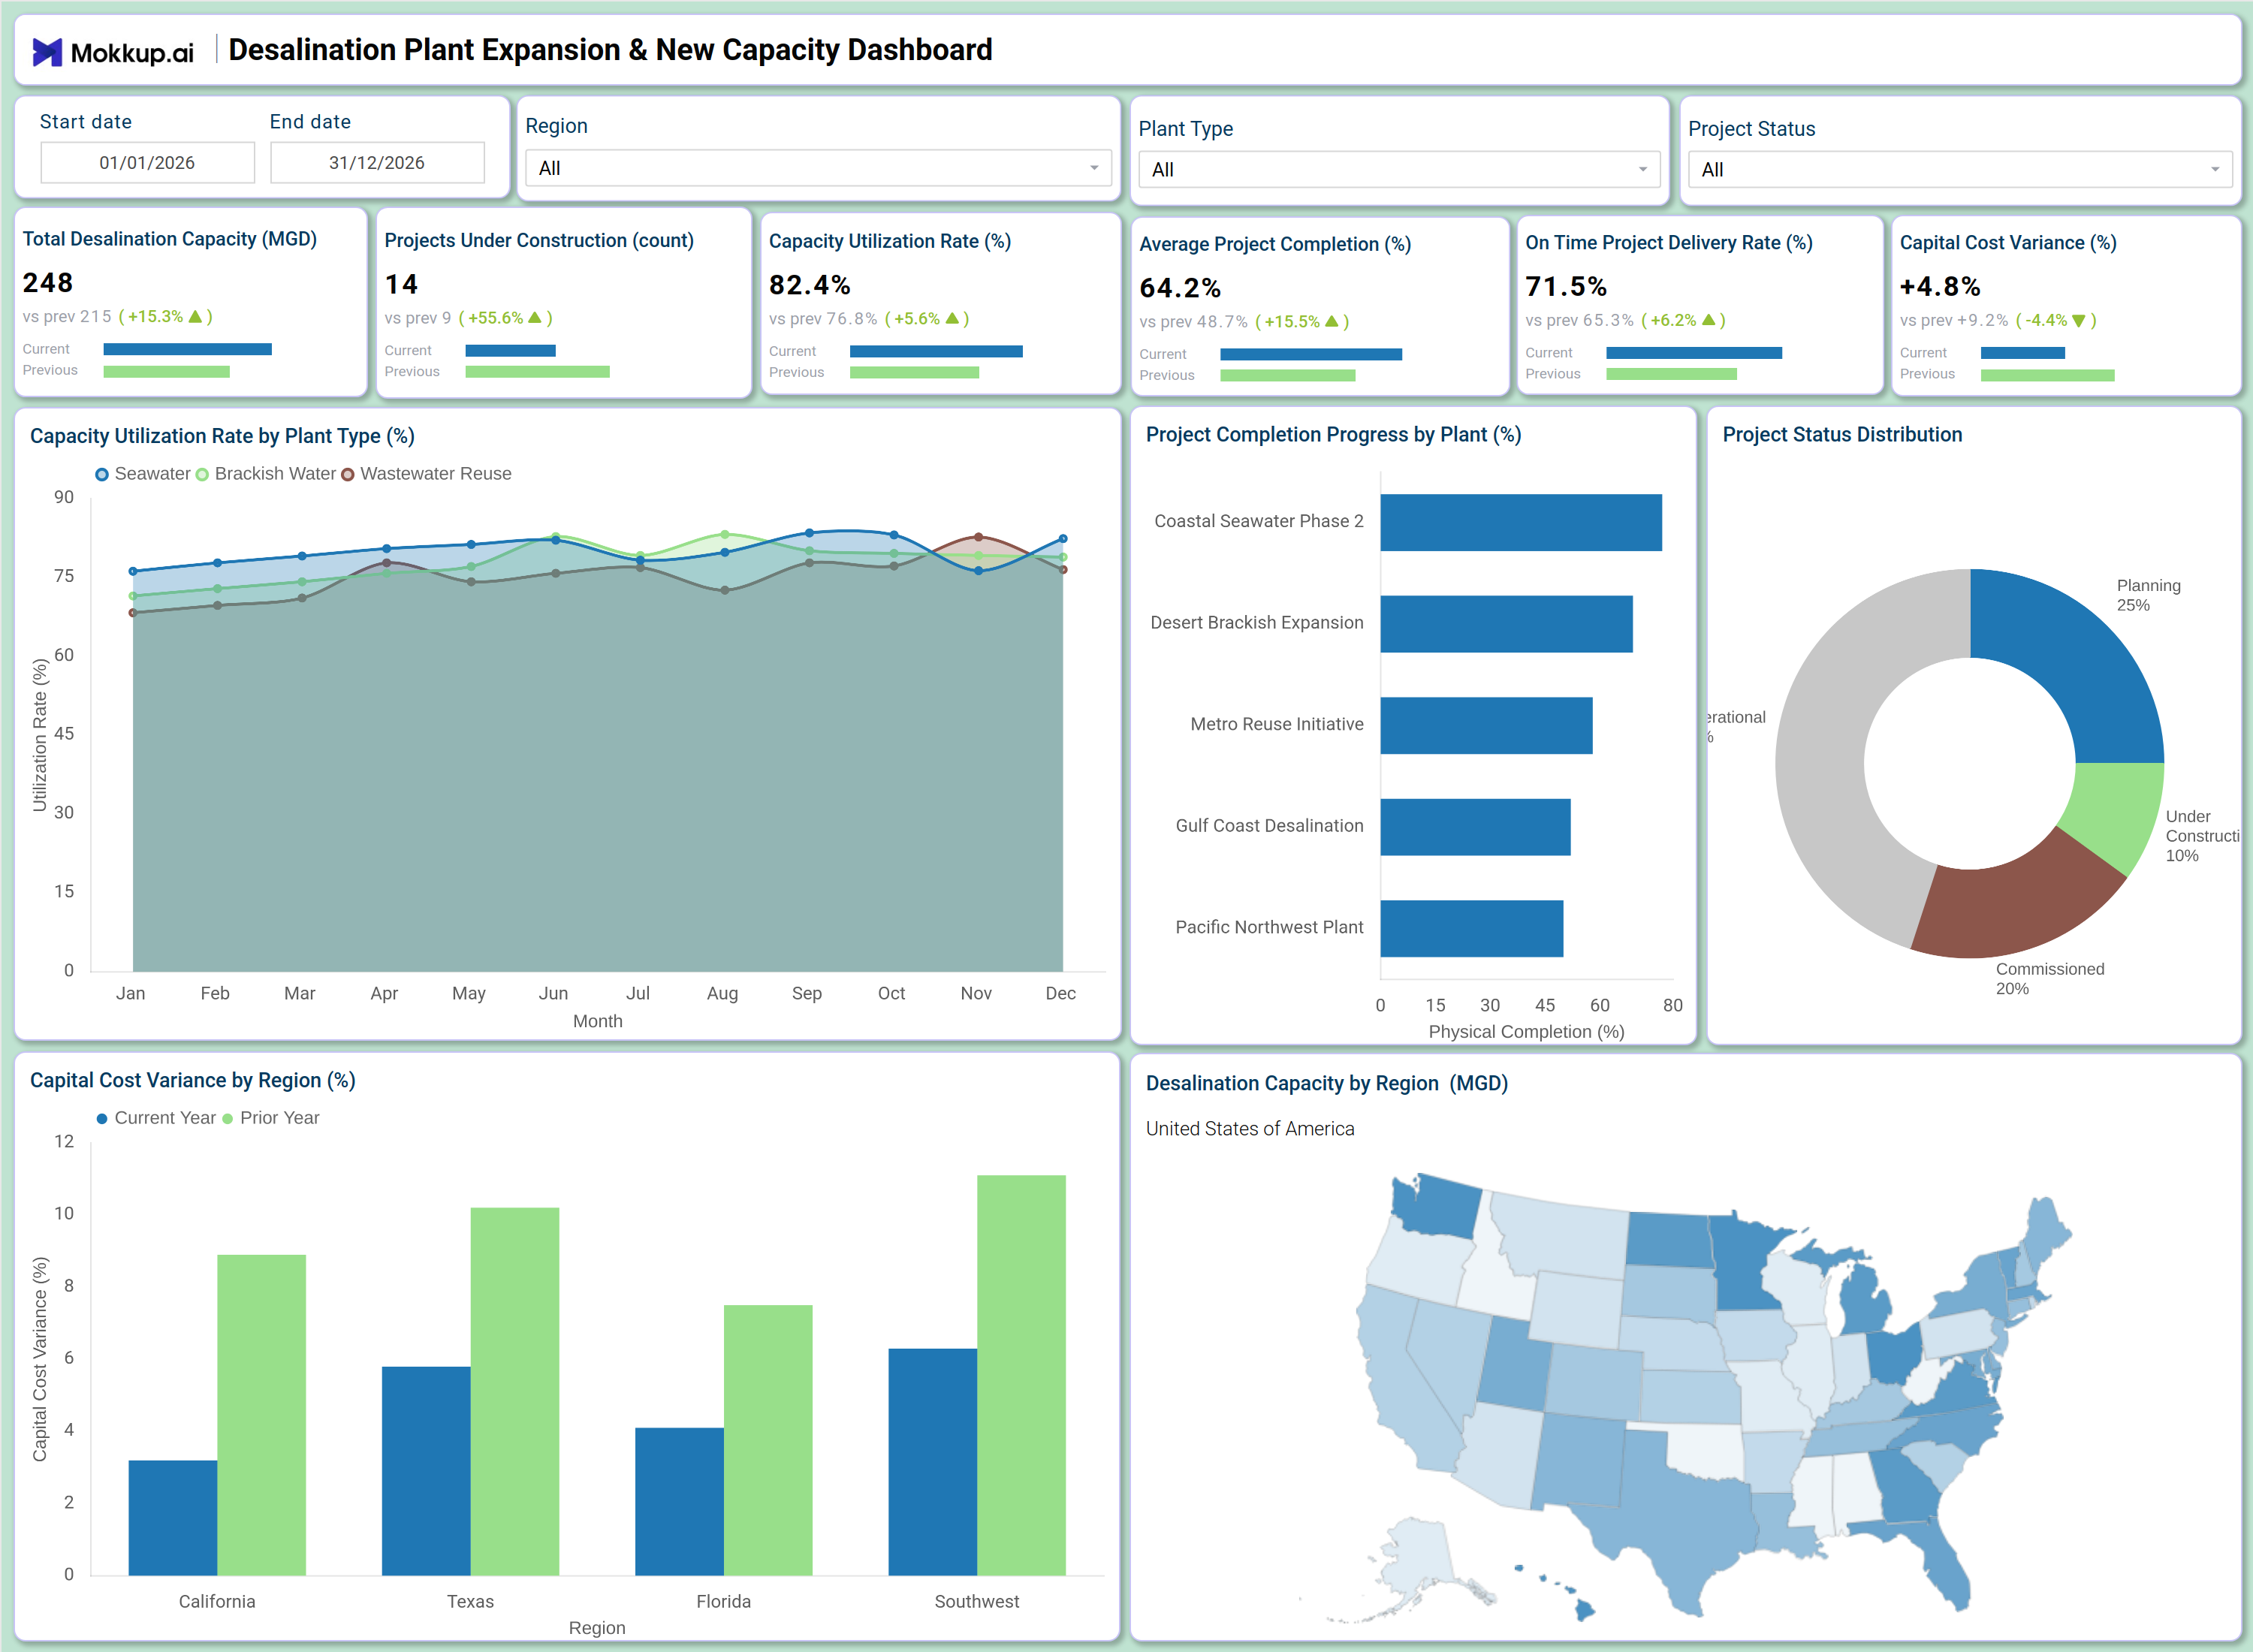Click the 82.4% Capacity Utilization value

[809, 285]
